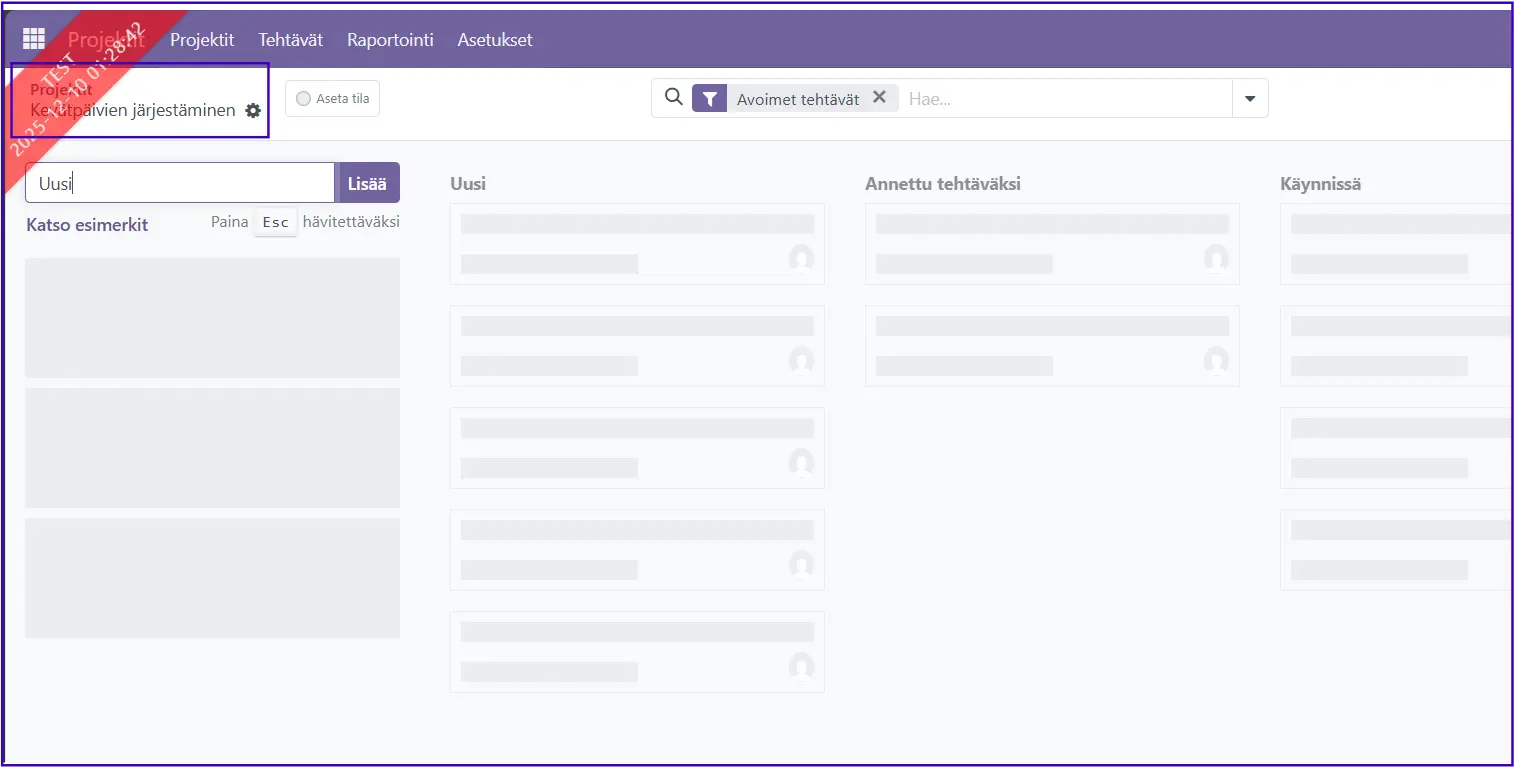Select the Käynnissä column header

1320,184
